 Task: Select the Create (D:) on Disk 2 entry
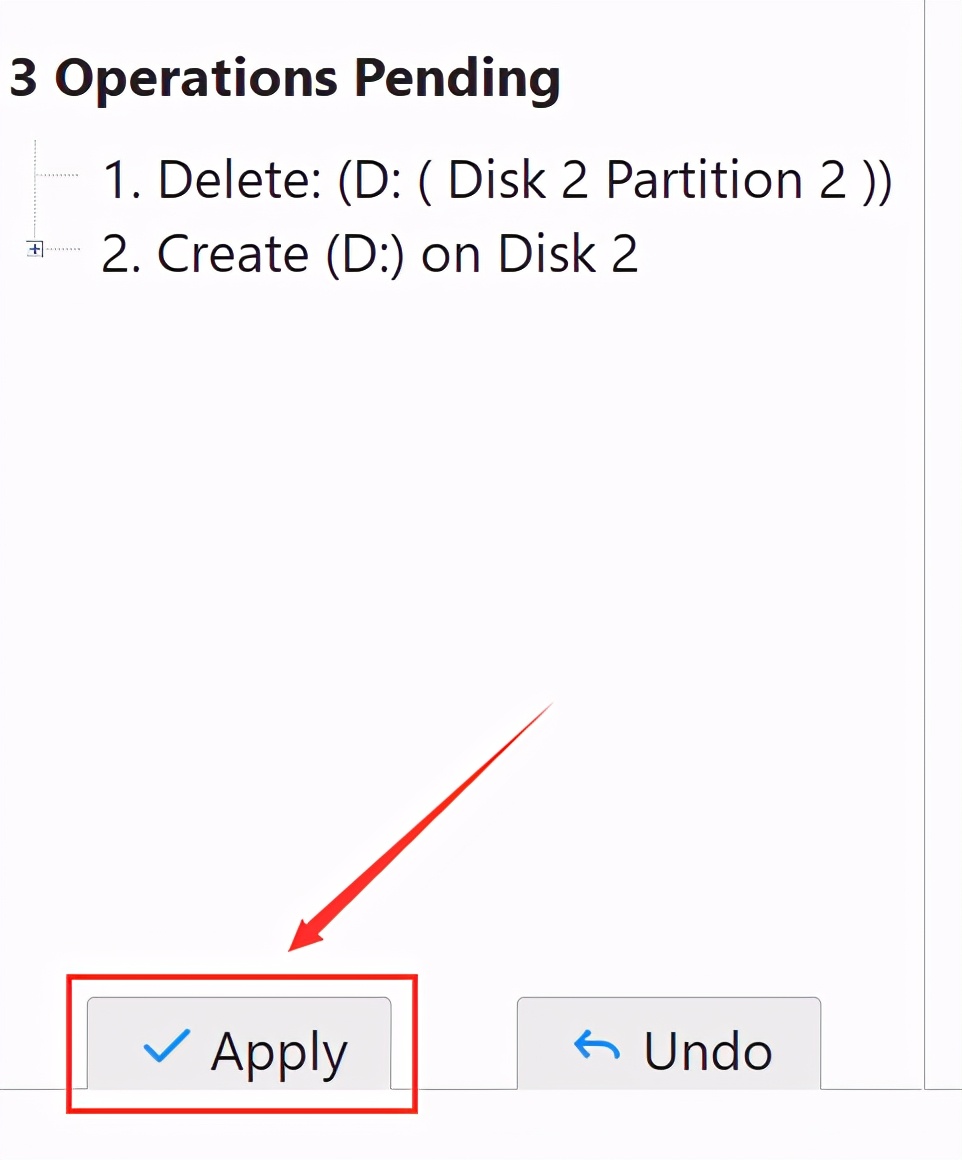tap(370, 254)
